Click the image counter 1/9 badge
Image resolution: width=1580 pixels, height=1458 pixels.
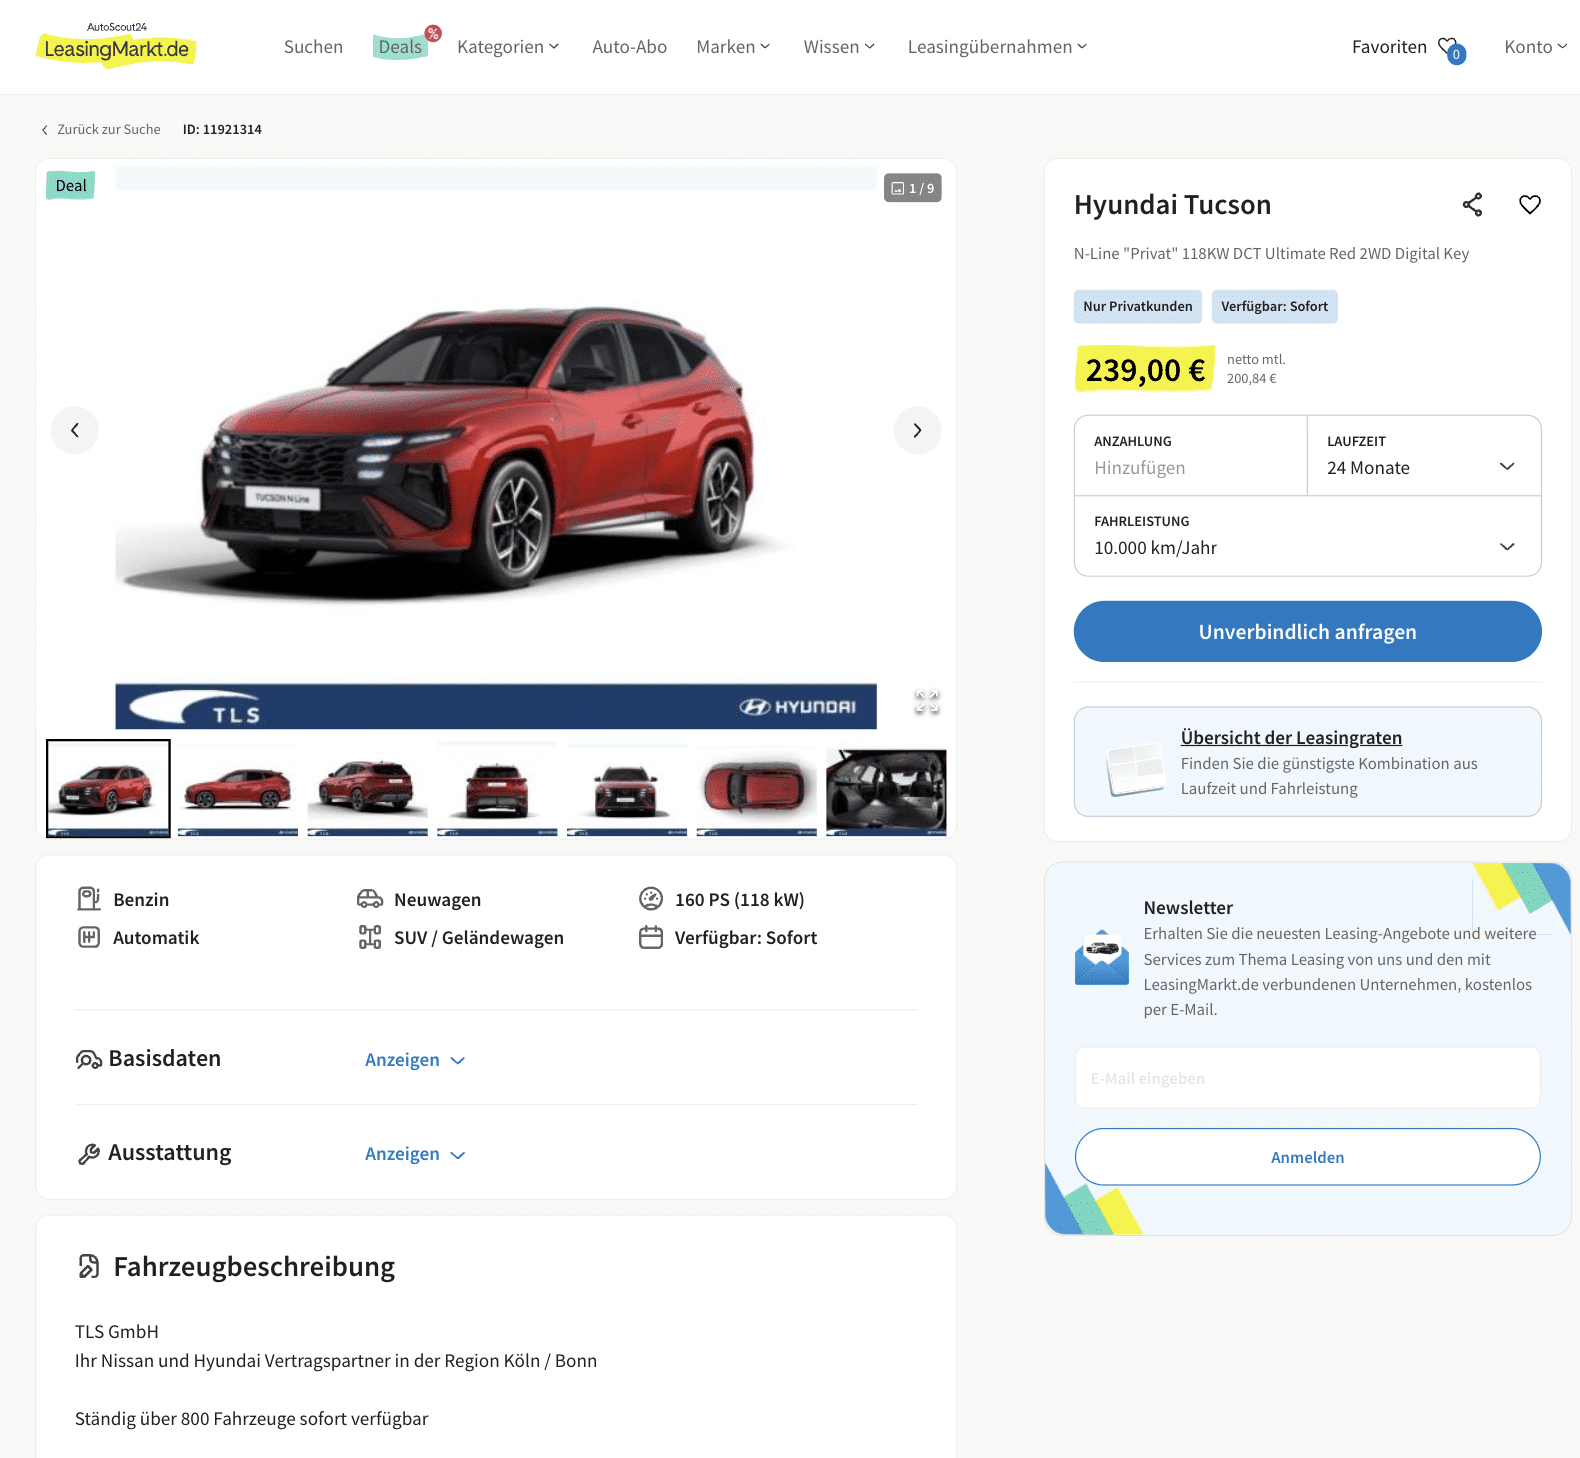912,188
